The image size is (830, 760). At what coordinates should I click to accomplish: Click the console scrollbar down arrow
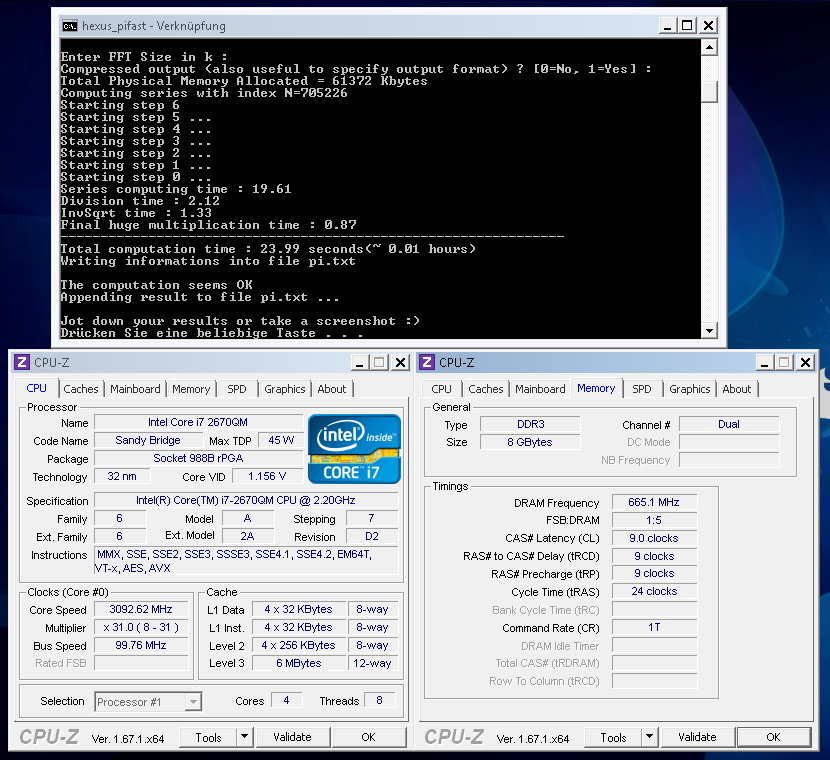tap(709, 331)
